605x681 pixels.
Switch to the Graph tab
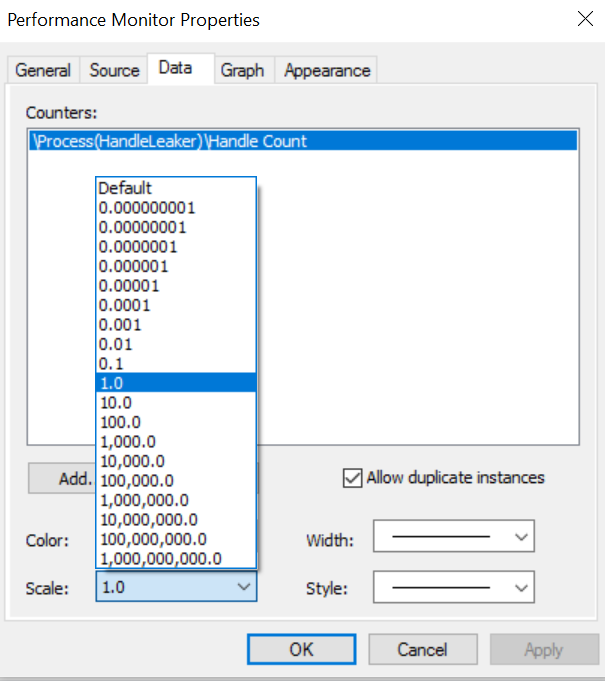[242, 70]
